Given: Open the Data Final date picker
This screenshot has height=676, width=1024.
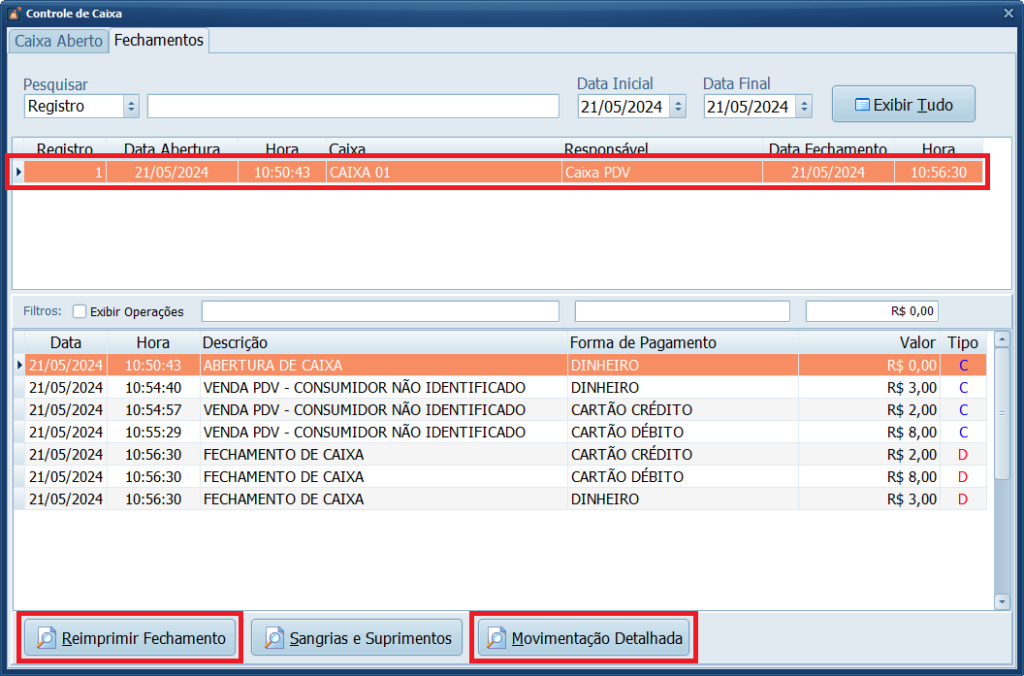Looking at the screenshot, I should point(803,106).
